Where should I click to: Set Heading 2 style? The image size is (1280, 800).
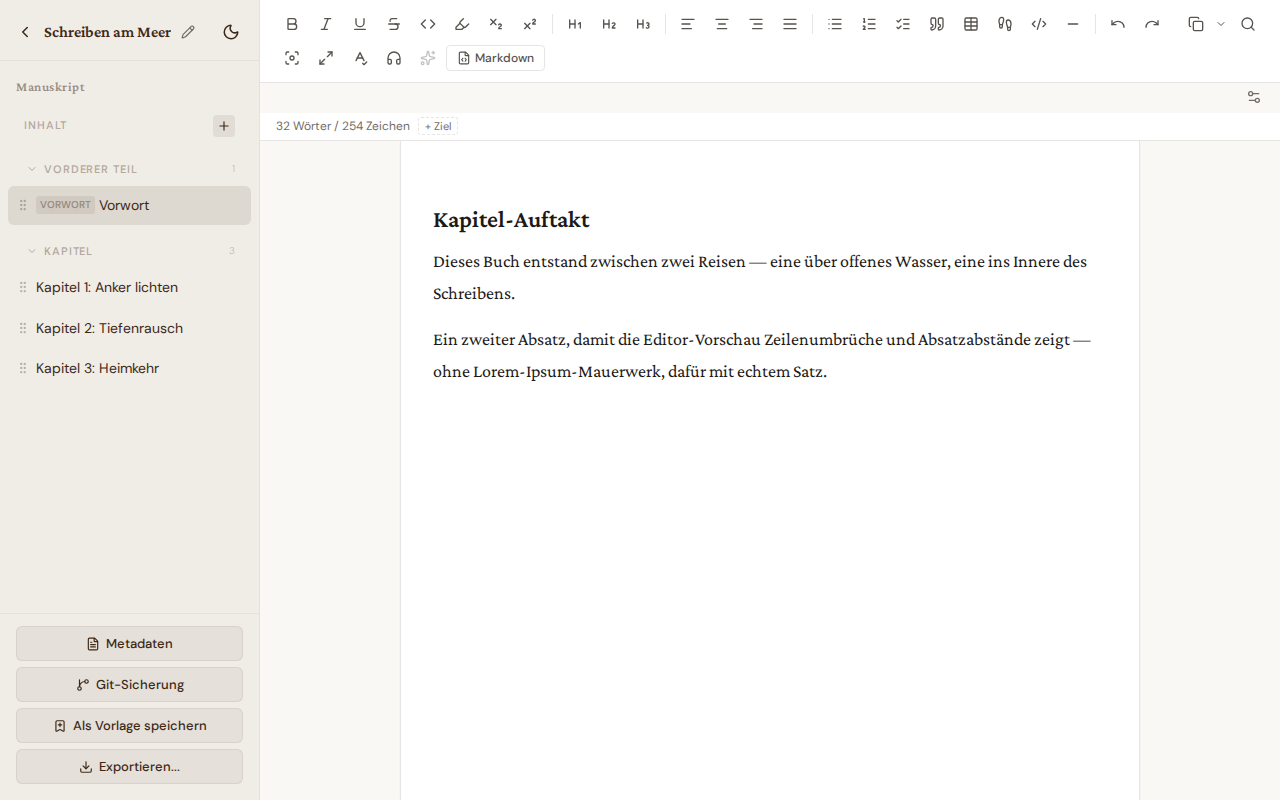[x=609, y=24]
